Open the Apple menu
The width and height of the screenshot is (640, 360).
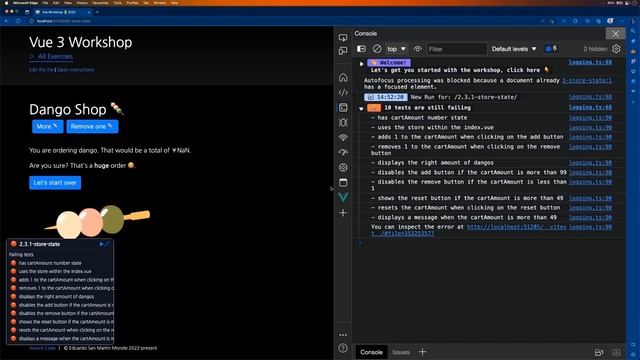click(7, 3)
